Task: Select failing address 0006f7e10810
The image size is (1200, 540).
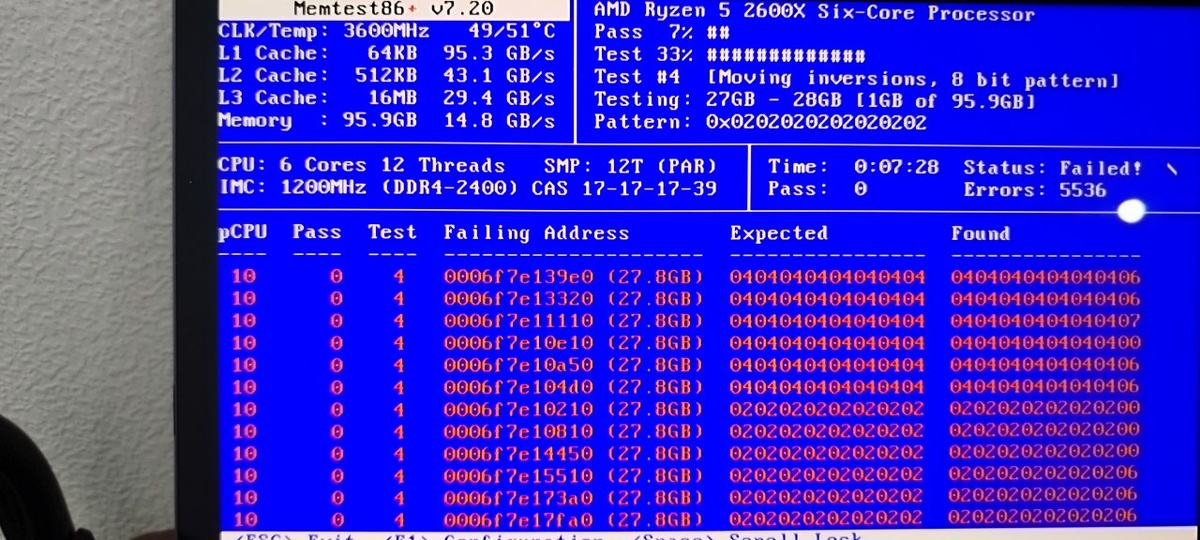Action: coord(519,431)
